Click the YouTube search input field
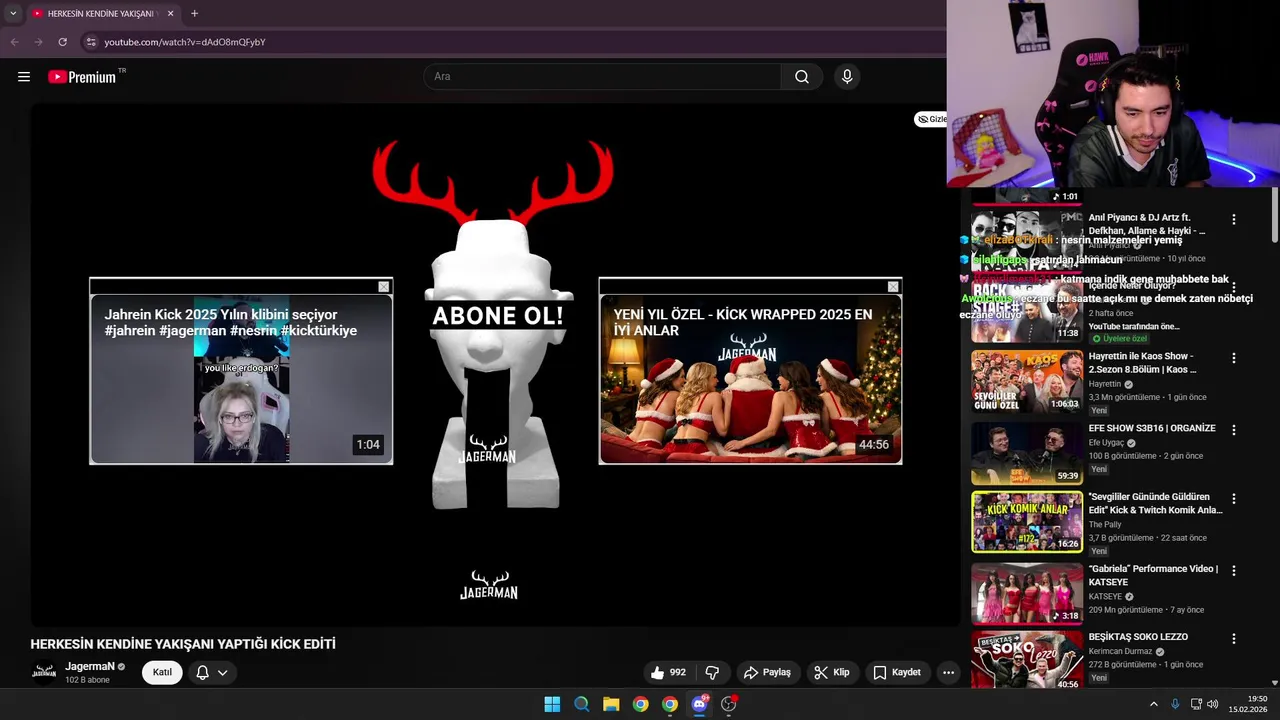This screenshot has width=1280, height=720. coord(603,77)
